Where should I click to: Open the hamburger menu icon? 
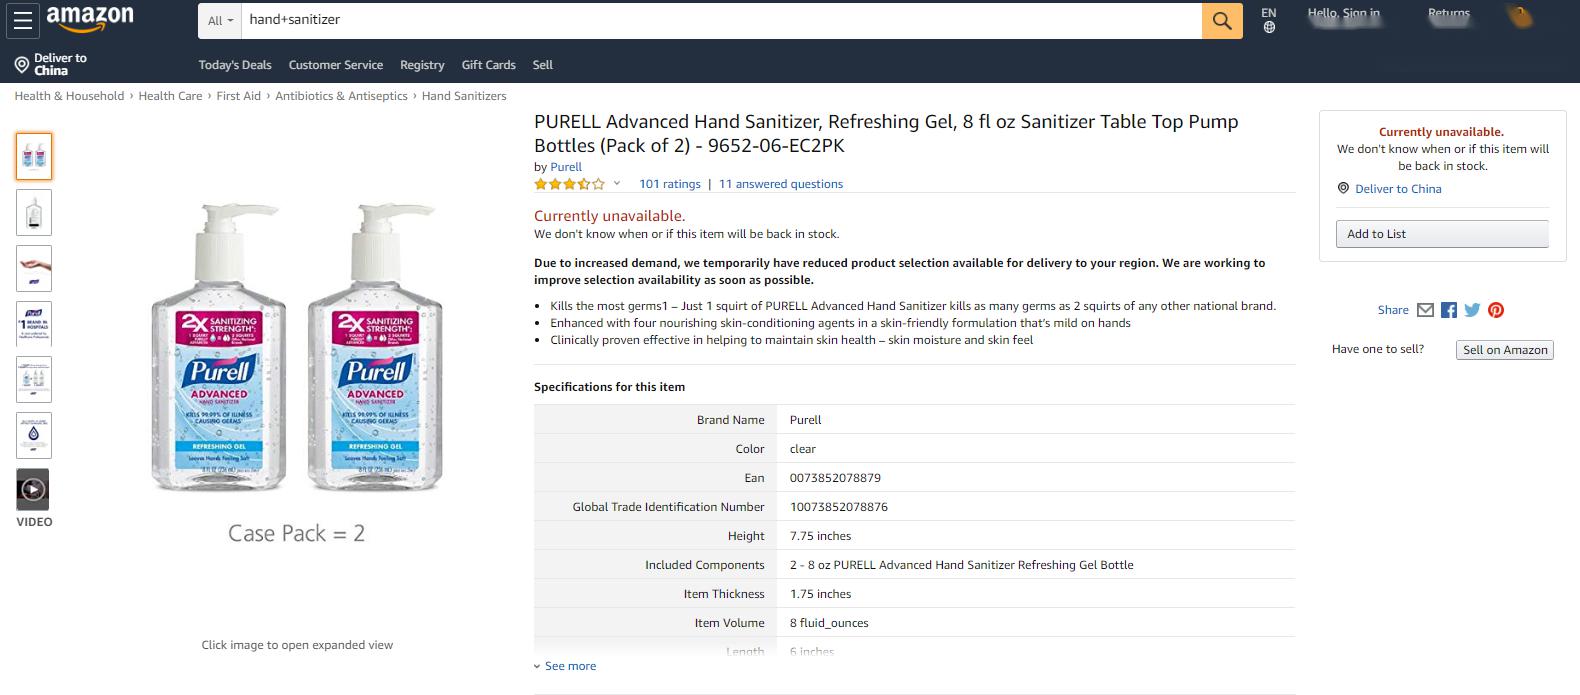pos(22,21)
